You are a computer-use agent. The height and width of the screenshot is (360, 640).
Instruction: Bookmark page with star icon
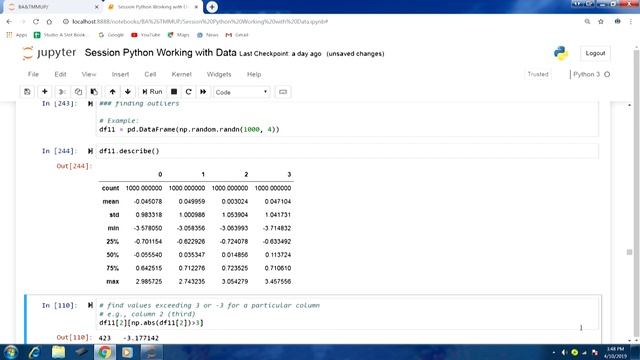click(601, 22)
